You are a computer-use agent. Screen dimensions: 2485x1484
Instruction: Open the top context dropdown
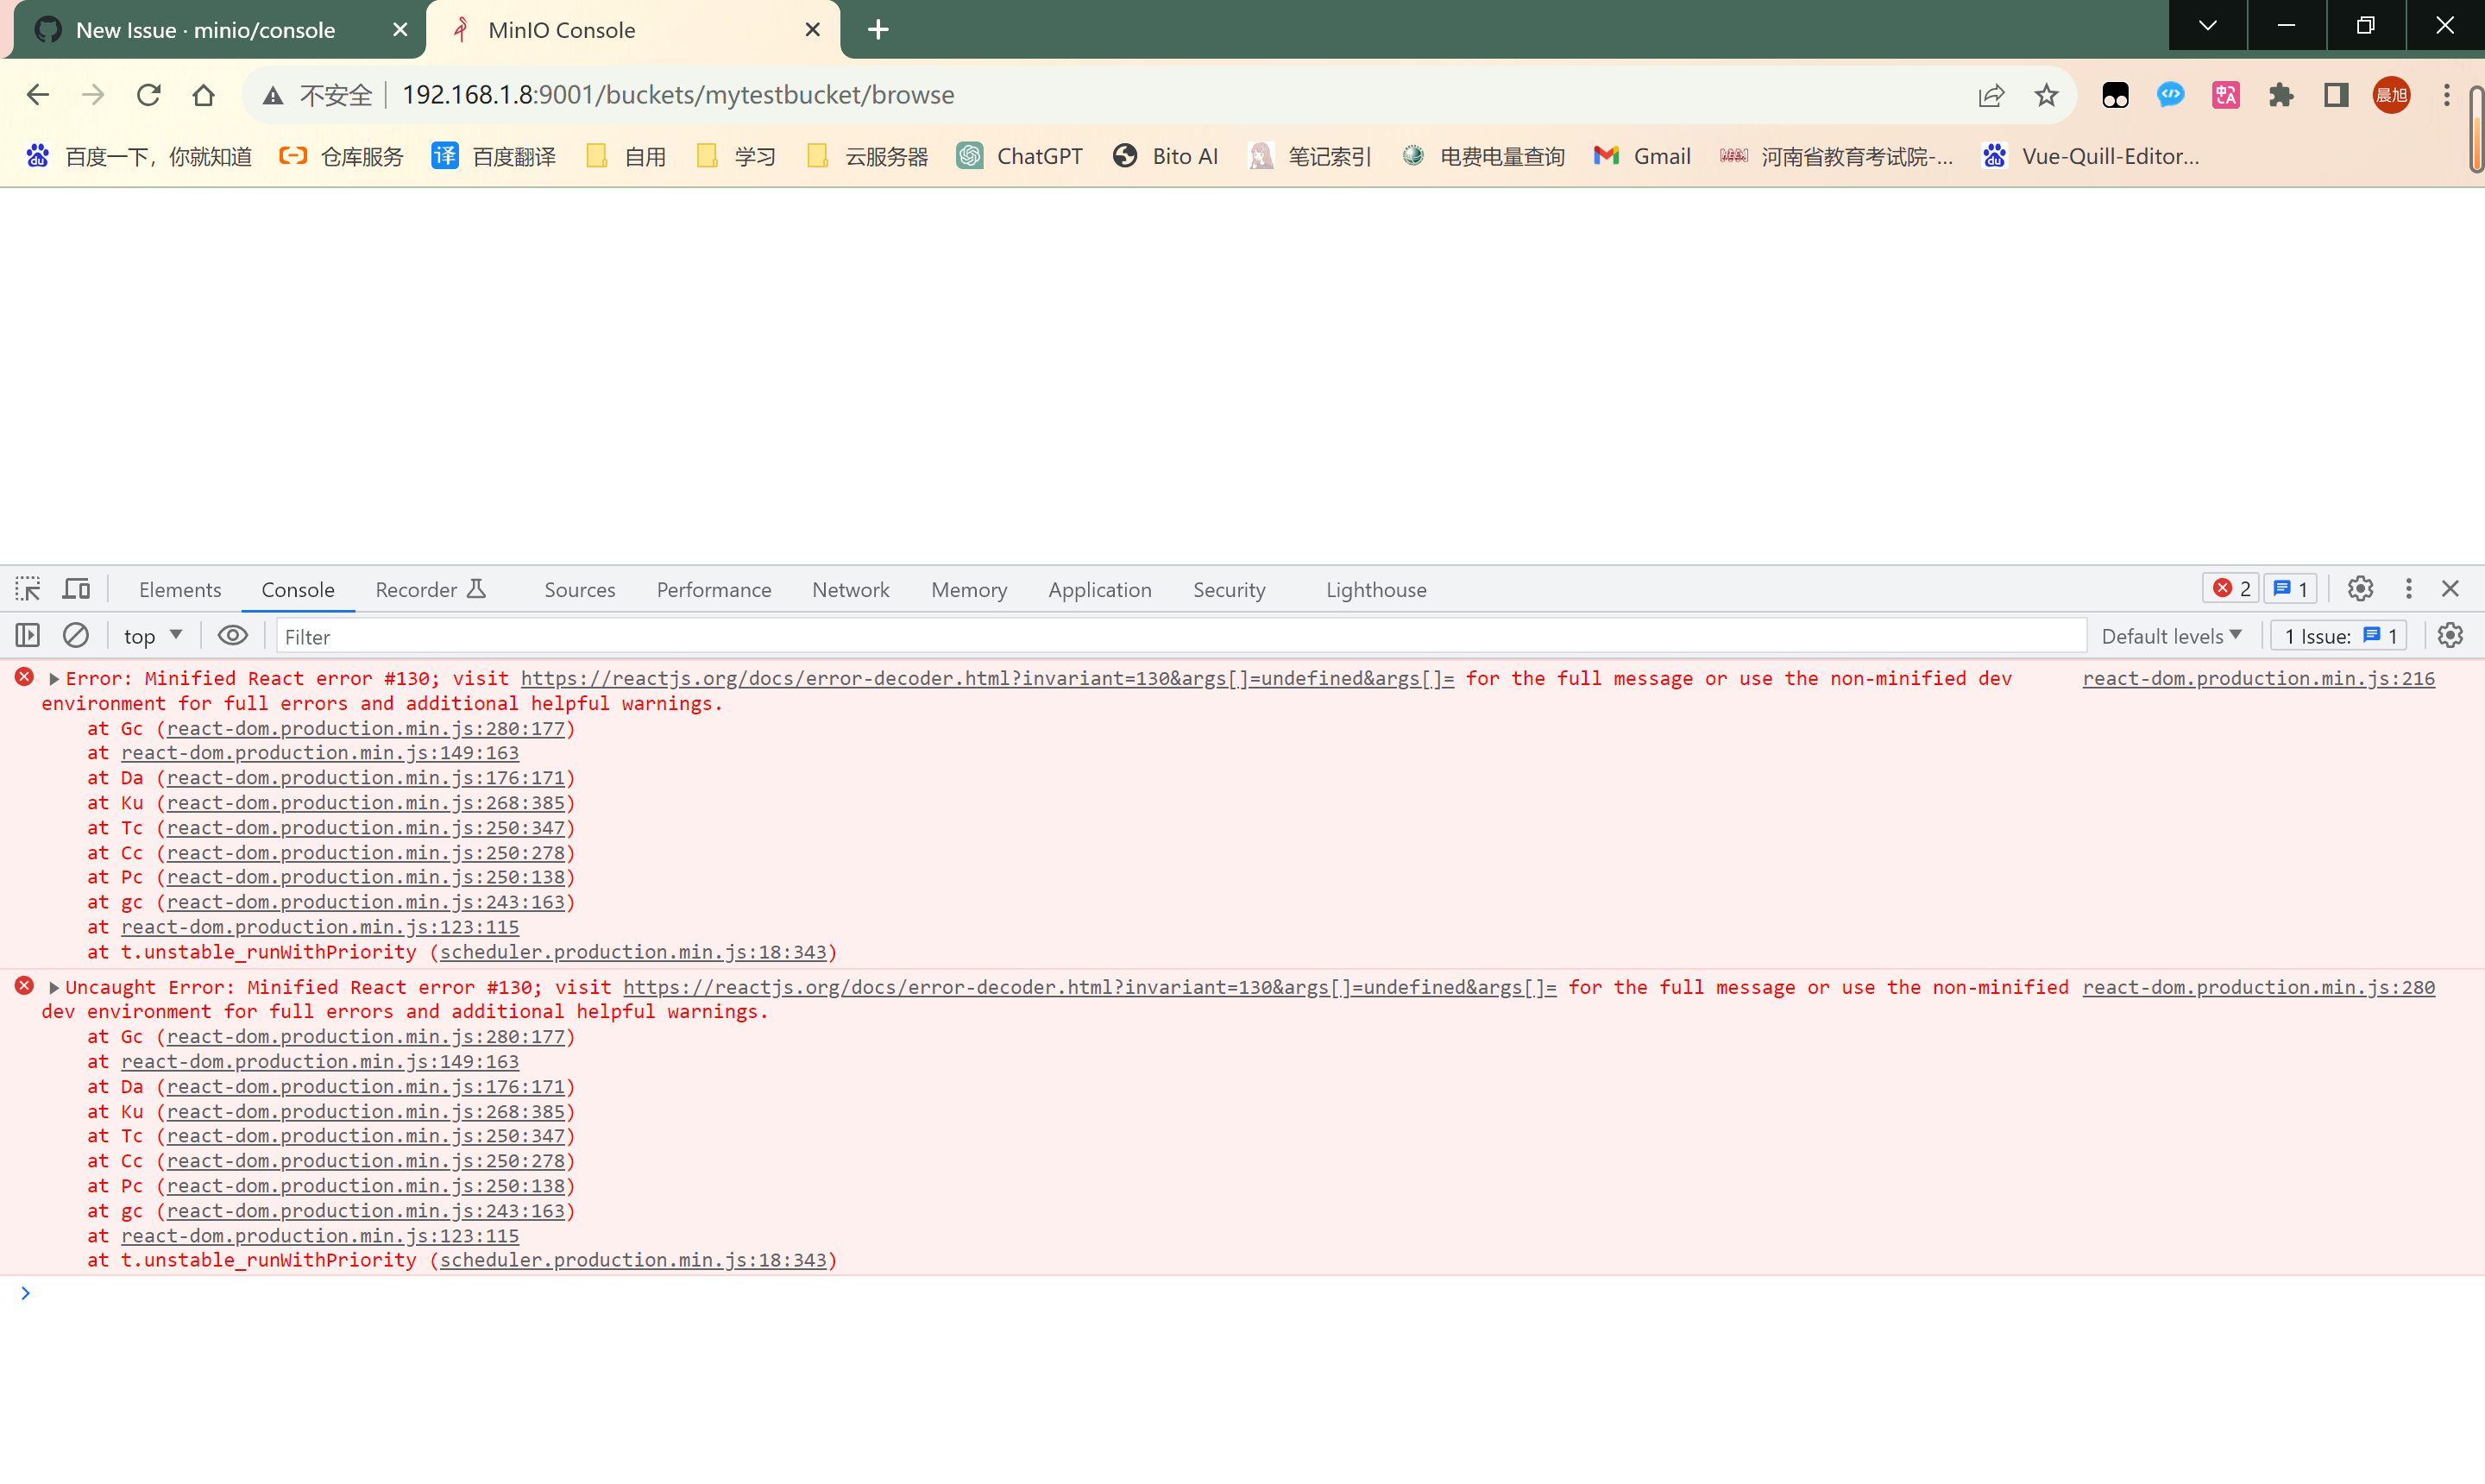click(152, 636)
